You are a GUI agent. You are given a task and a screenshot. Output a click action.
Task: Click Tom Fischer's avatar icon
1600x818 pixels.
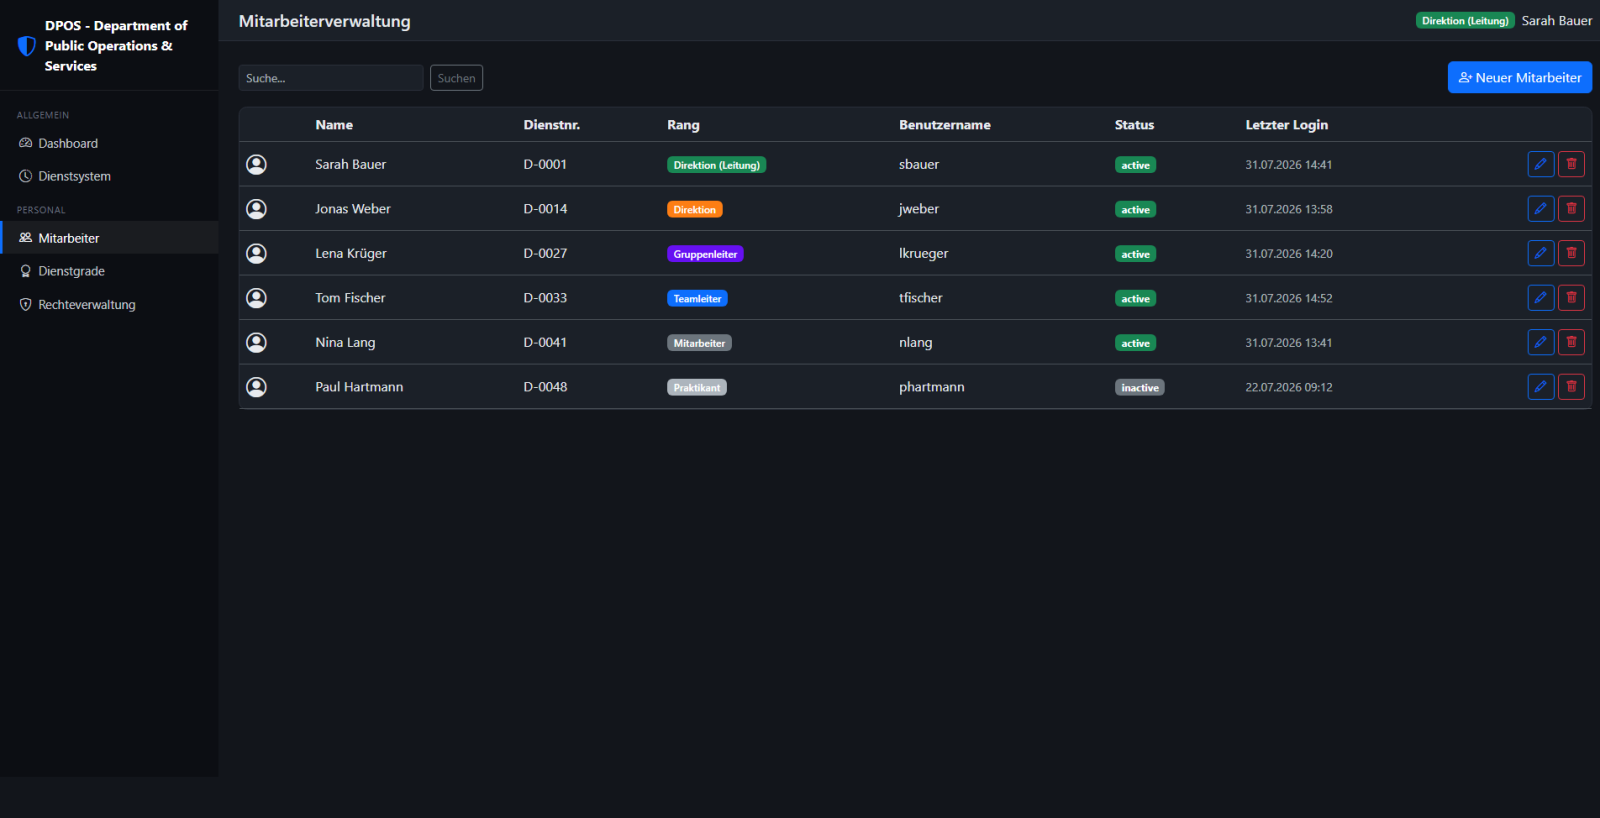coord(257,298)
